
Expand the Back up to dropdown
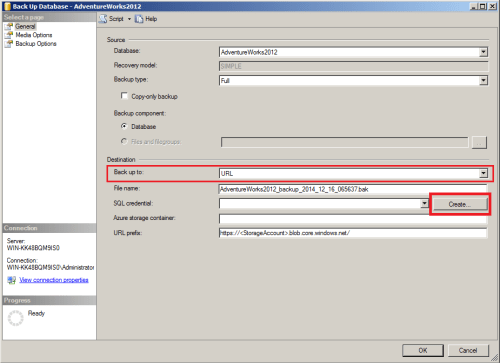[x=483, y=173]
